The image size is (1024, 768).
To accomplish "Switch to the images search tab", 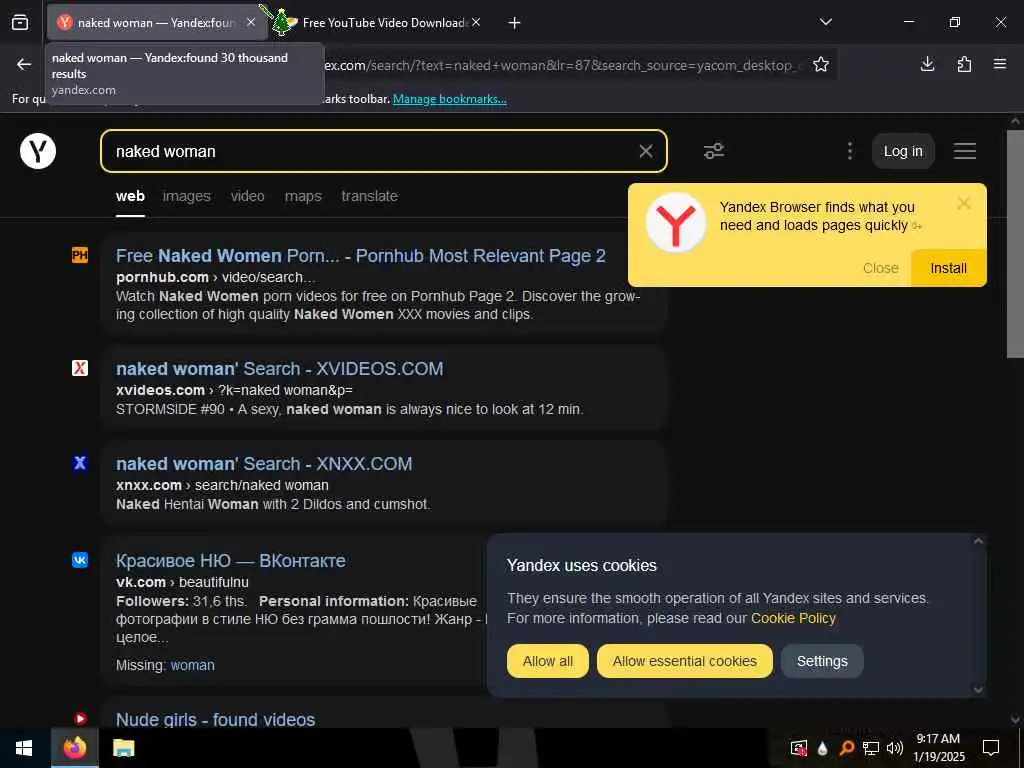I will (x=187, y=196).
